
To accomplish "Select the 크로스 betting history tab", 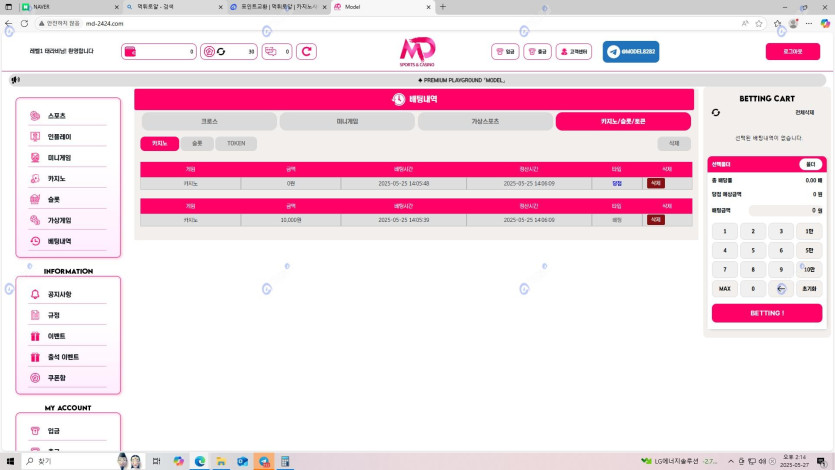I will [x=209, y=121].
